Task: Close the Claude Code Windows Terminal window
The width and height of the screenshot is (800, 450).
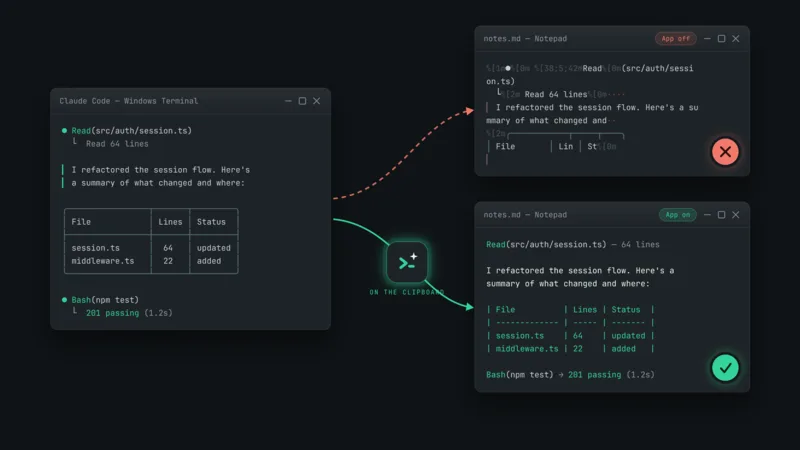Action: coord(317,101)
